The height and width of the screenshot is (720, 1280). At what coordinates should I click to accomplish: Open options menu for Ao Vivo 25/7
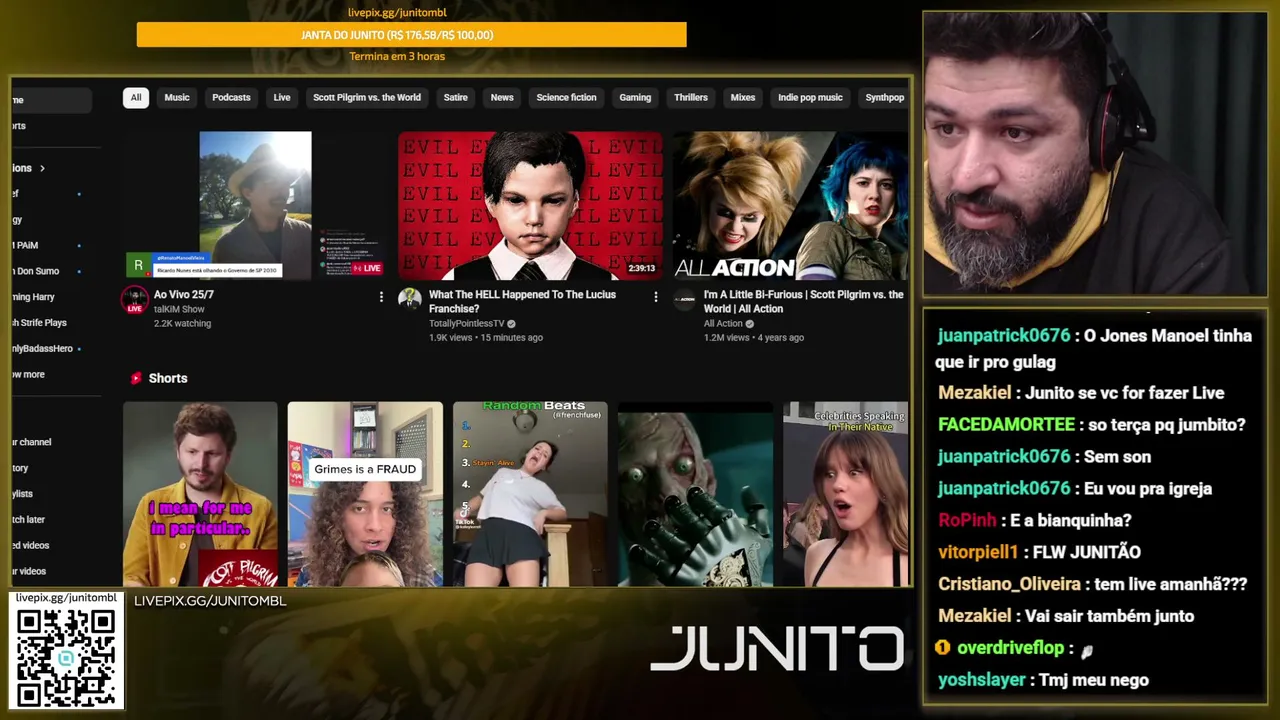[381, 297]
